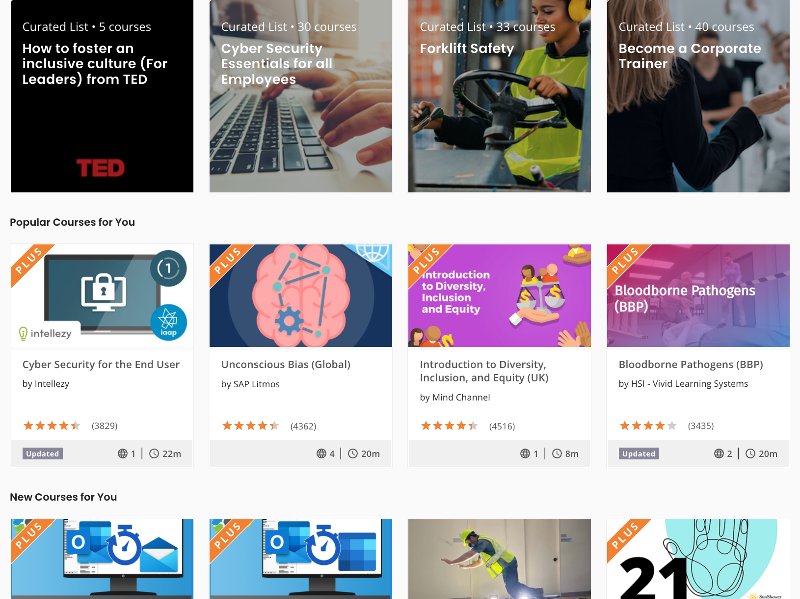This screenshot has height=599, width=800.
Task: Click the globe icon on Cyber Security card
Action: [122, 454]
